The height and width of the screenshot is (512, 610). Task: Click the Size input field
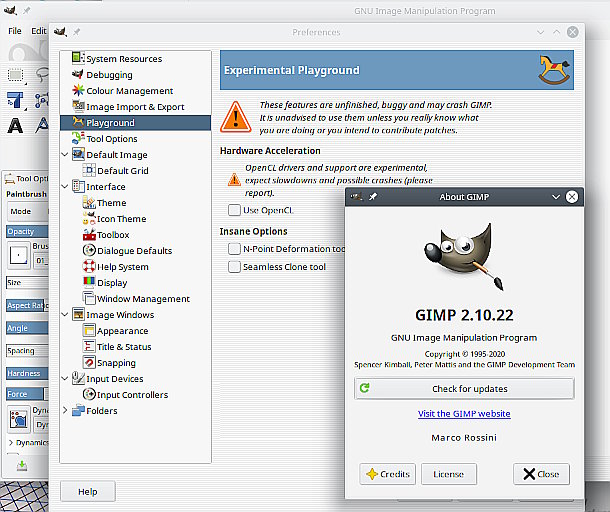27,283
